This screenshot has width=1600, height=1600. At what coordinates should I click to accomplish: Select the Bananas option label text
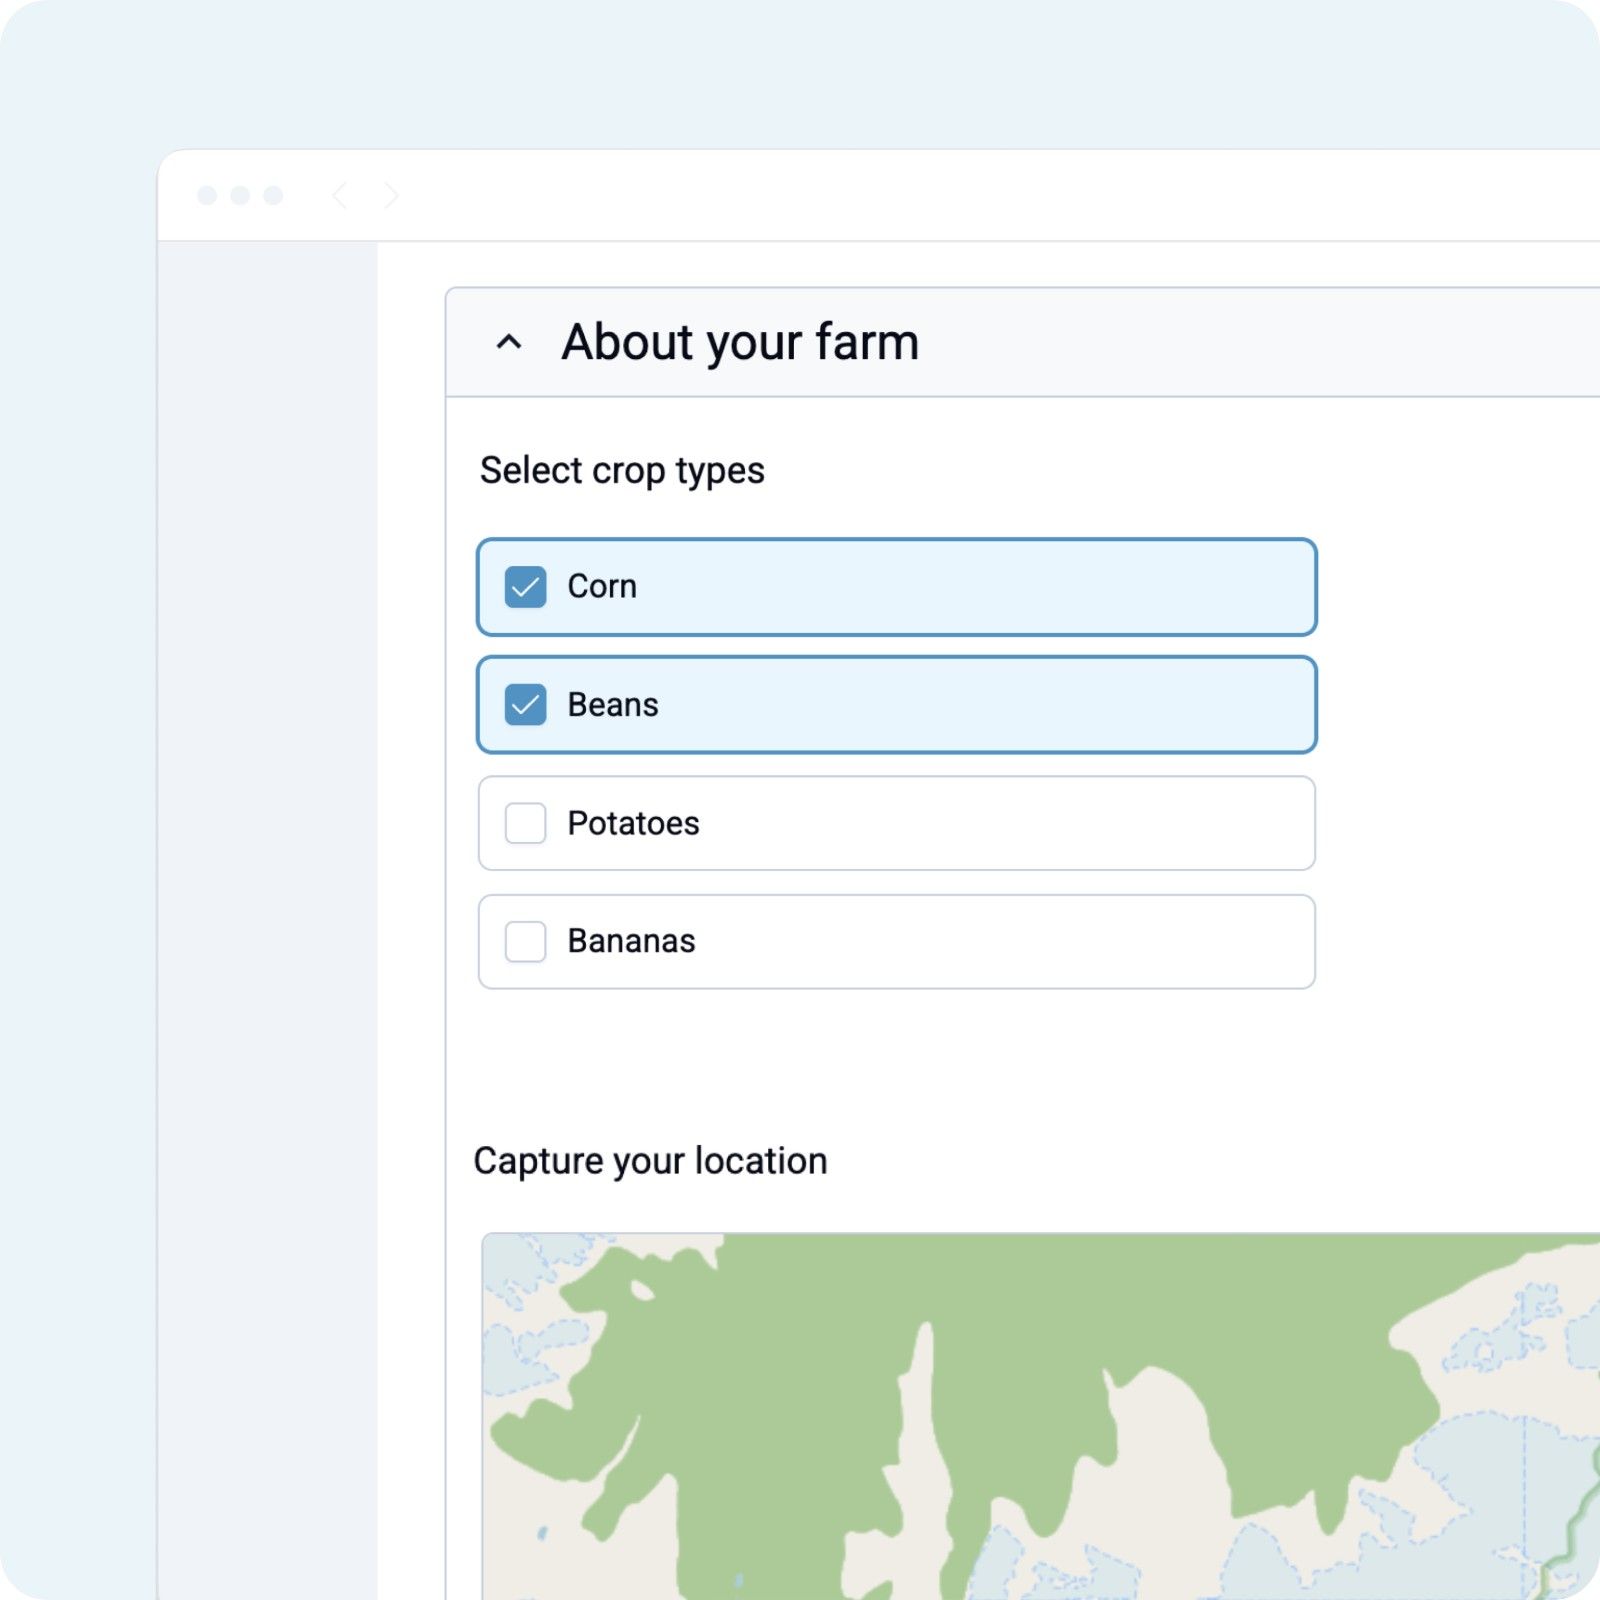(631, 941)
